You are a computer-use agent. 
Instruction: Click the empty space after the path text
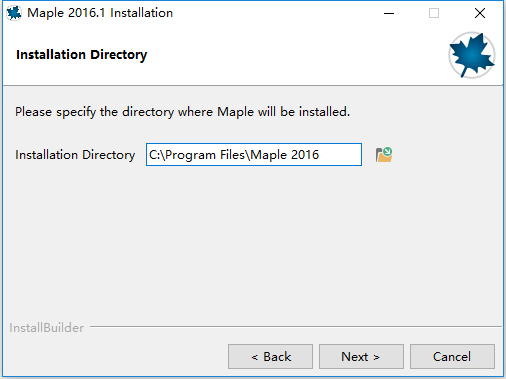tap(340, 155)
